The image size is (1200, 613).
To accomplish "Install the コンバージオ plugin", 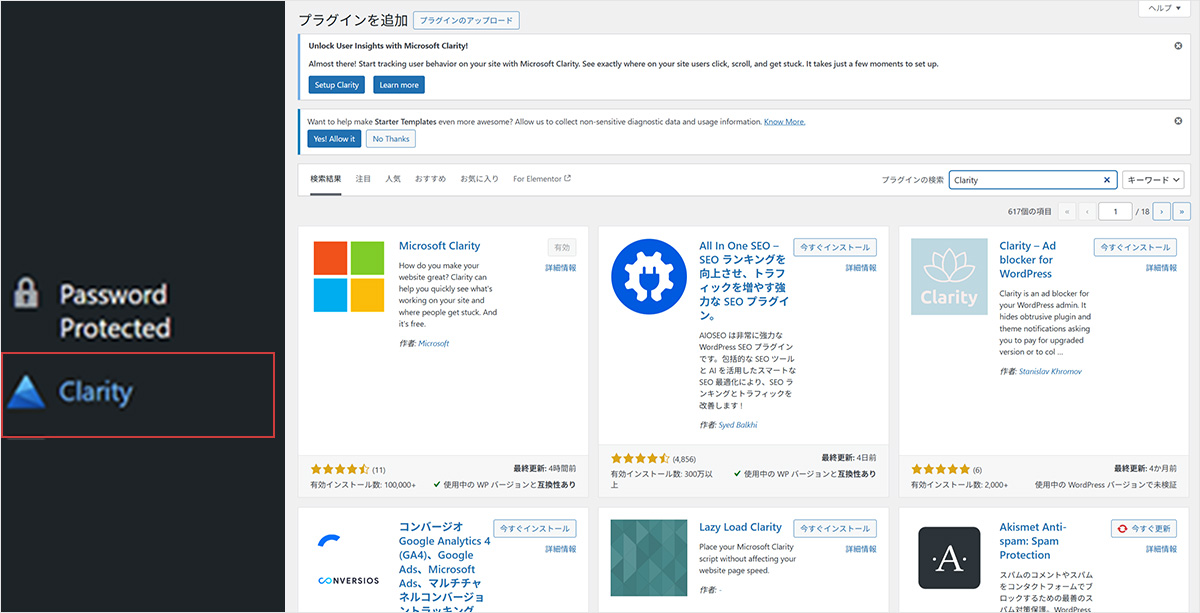I will point(535,528).
